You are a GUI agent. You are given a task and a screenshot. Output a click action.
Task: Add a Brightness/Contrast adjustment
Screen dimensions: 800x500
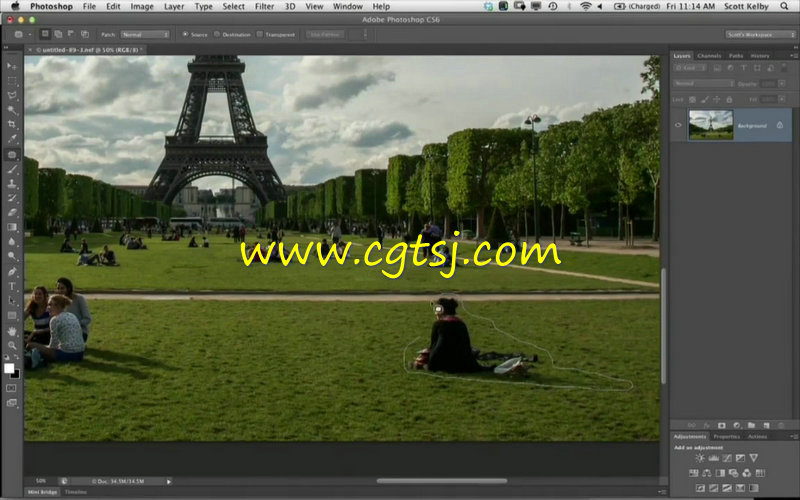click(x=700, y=458)
